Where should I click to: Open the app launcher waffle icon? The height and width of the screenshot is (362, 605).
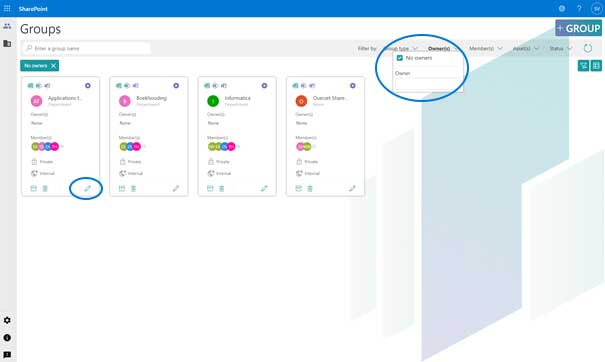pyautogui.click(x=7, y=8)
